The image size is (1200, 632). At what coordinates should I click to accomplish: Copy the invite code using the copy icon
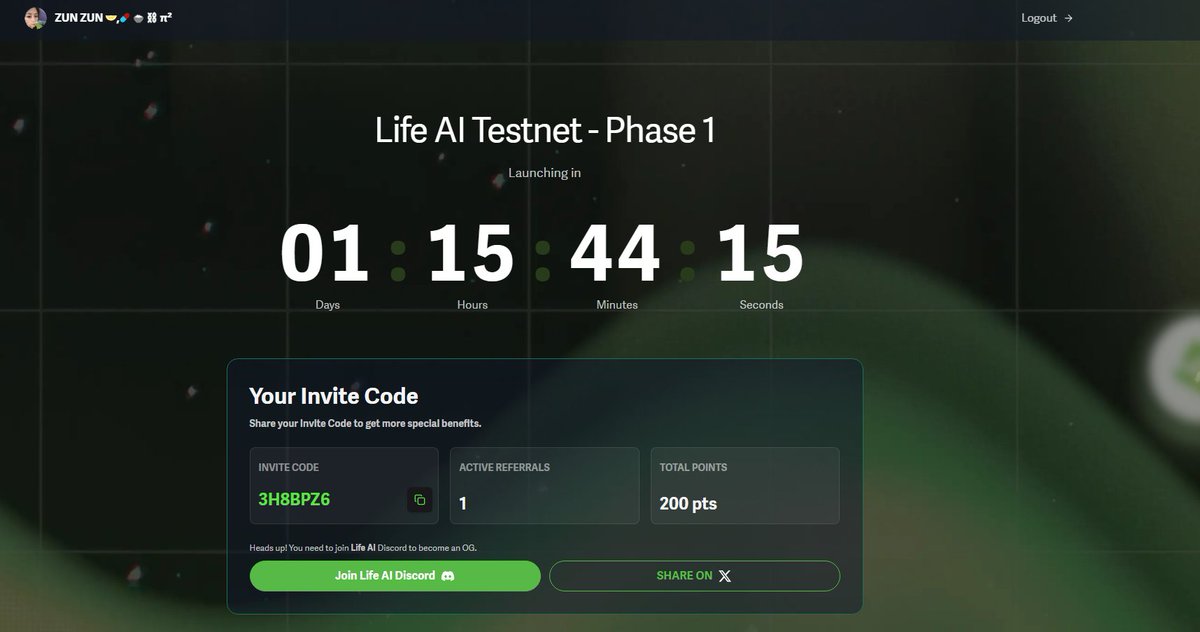click(421, 499)
